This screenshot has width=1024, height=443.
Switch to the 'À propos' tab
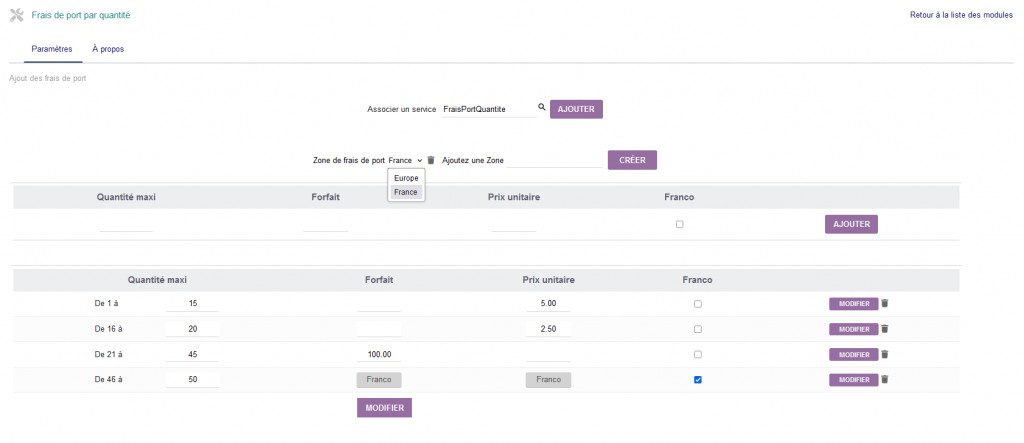point(107,49)
